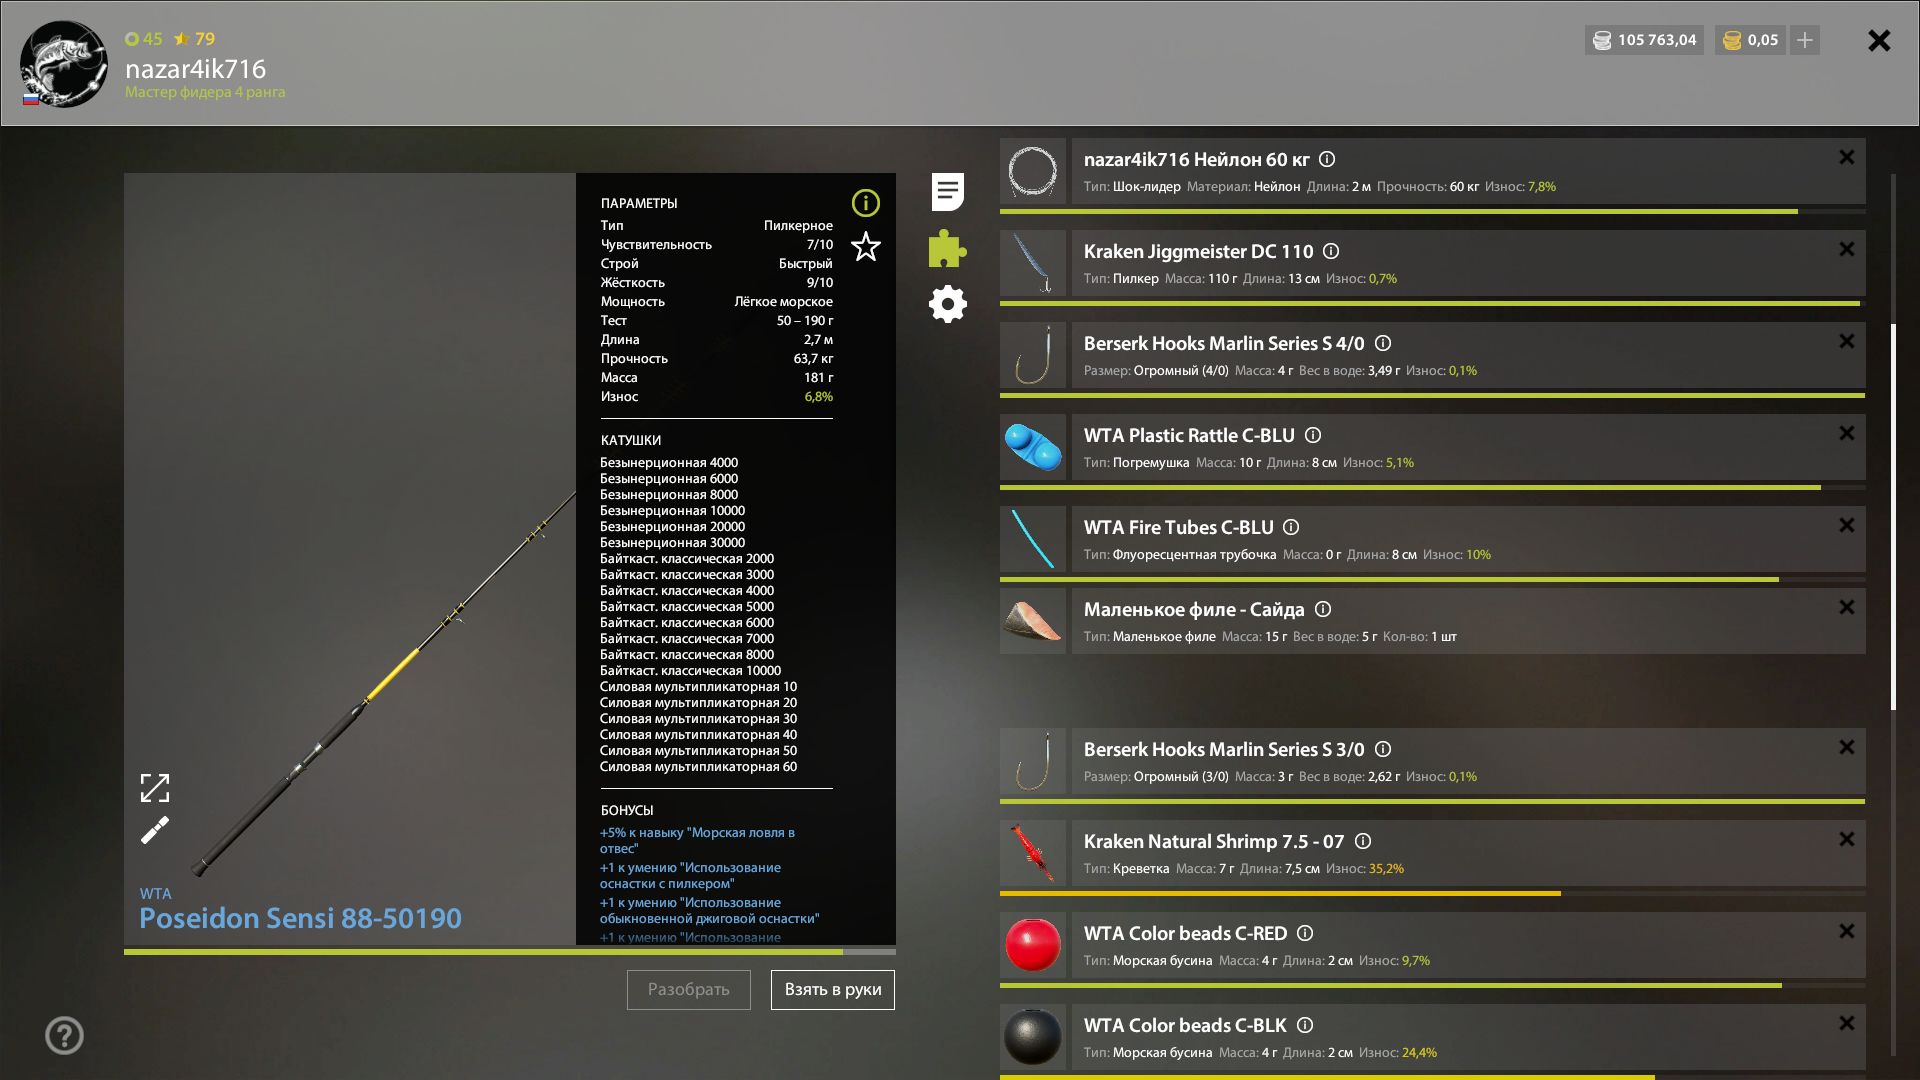Click the blue Fire Tubes thumbnail

pyautogui.click(x=1033, y=539)
